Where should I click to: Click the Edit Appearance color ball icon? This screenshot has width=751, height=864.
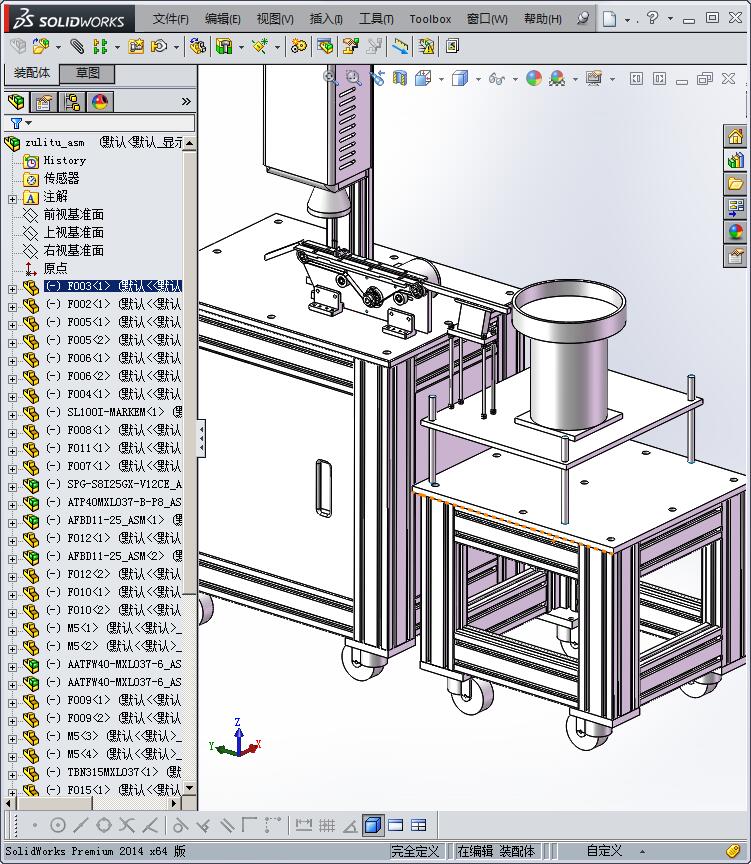(x=534, y=78)
